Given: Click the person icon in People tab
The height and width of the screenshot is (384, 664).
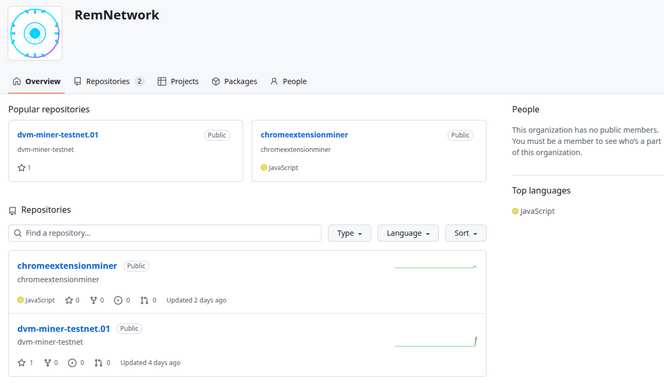Looking at the screenshot, I should point(274,81).
